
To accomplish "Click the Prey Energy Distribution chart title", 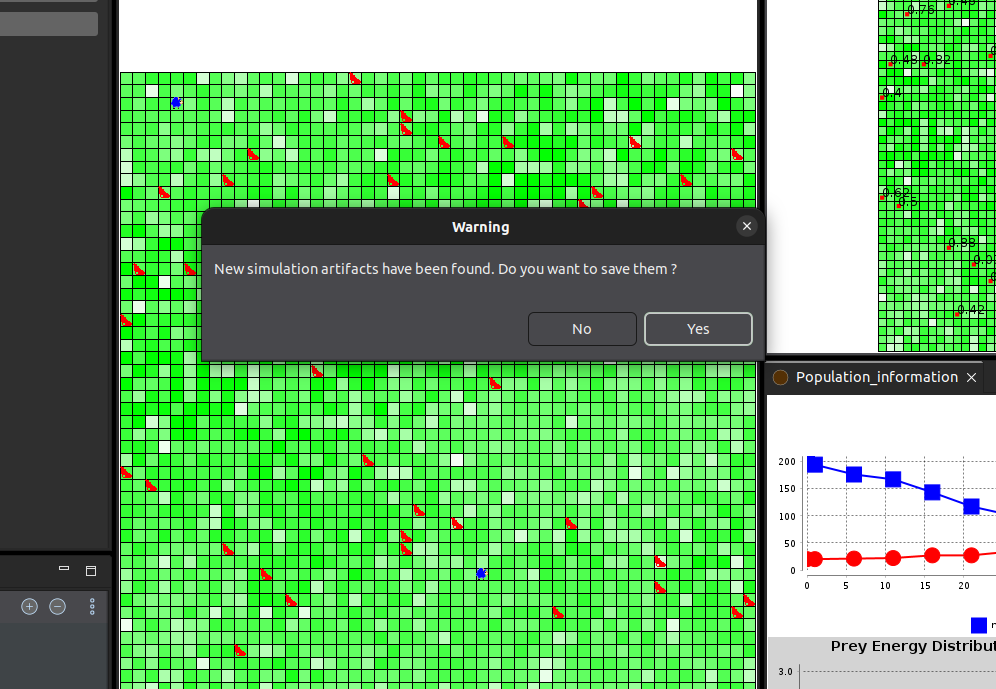I will point(913,646).
